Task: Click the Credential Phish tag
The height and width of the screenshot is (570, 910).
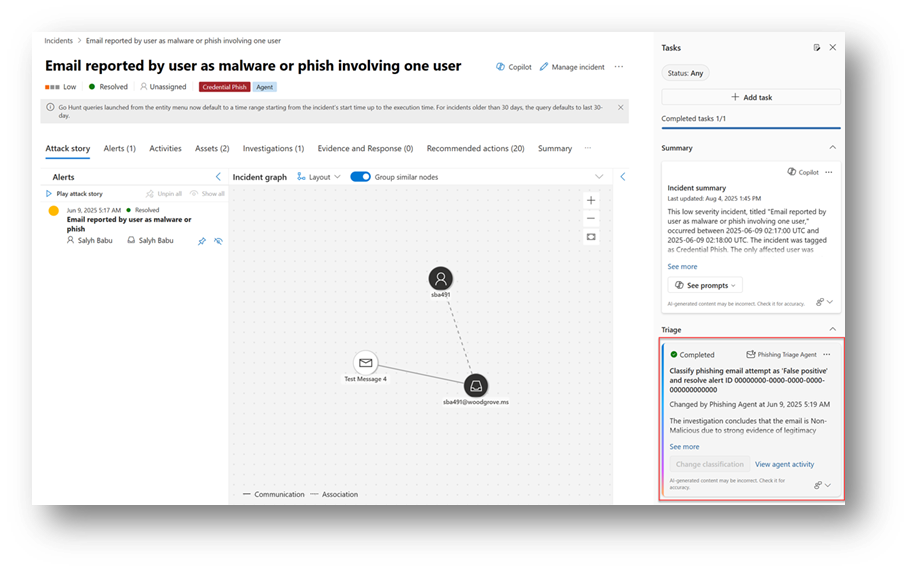Action: click(225, 87)
